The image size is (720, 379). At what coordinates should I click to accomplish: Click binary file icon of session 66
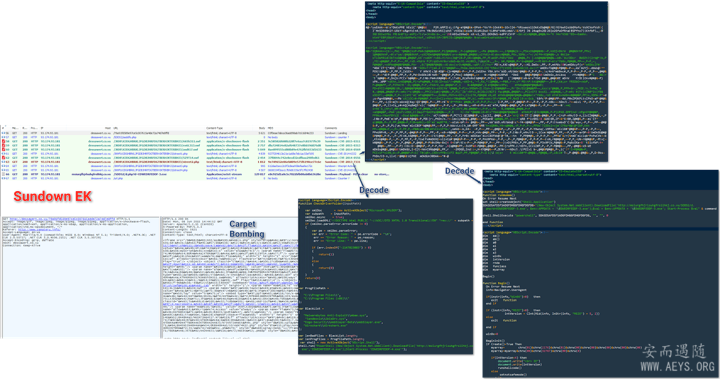[x=4, y=175]
